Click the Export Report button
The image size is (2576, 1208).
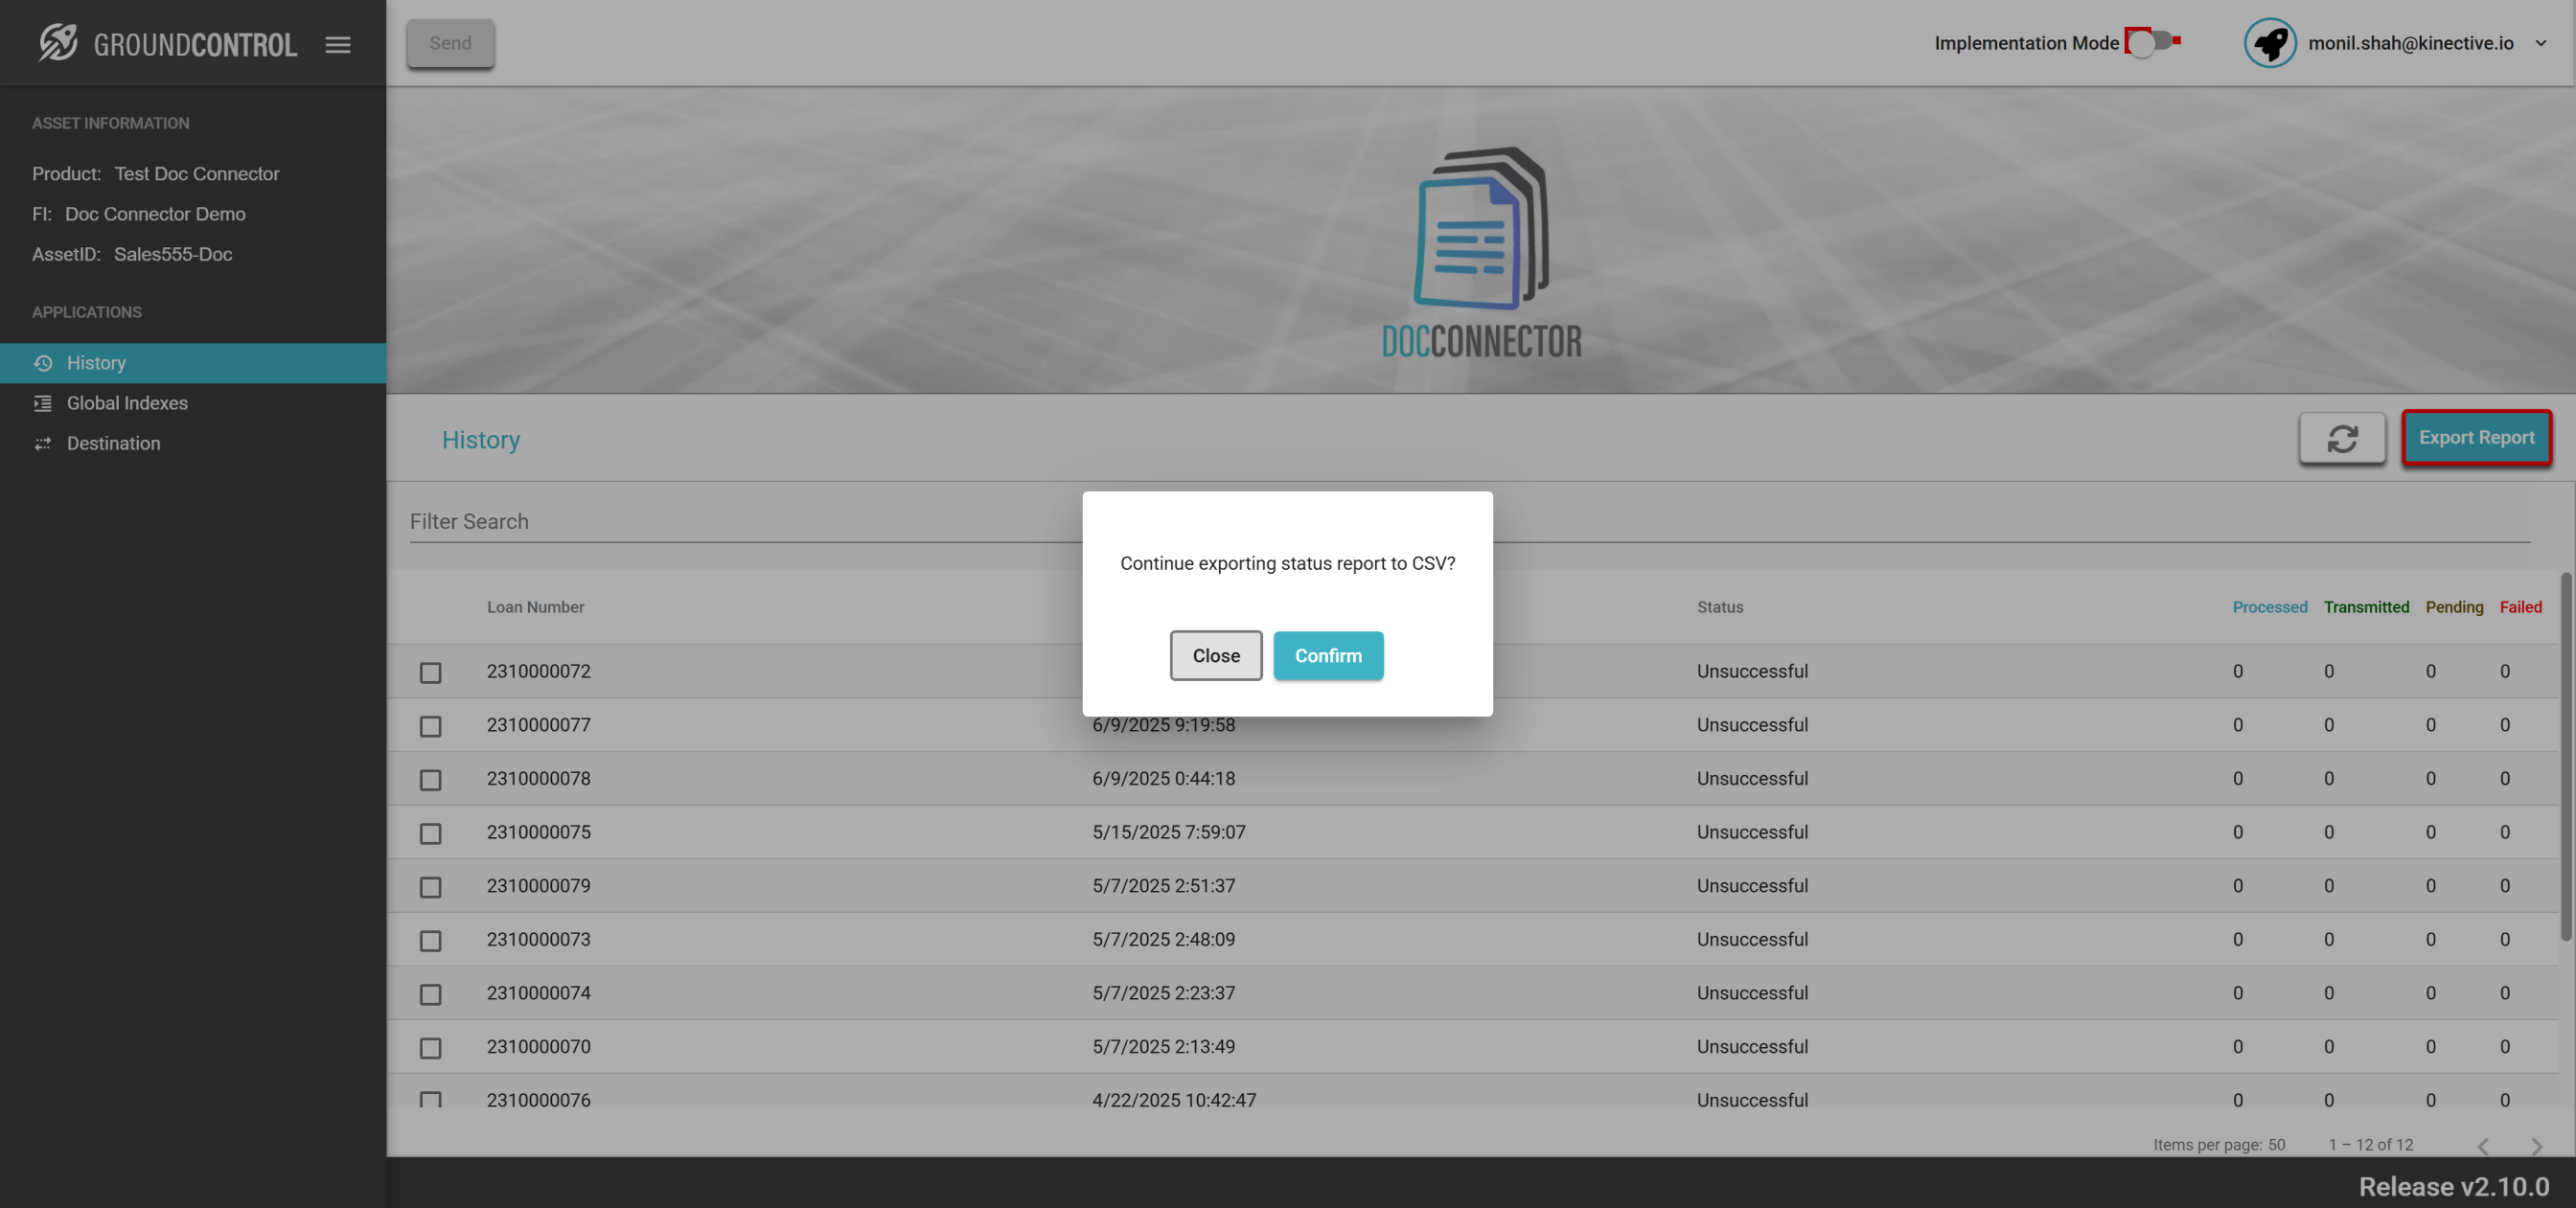click(2476, 438)
